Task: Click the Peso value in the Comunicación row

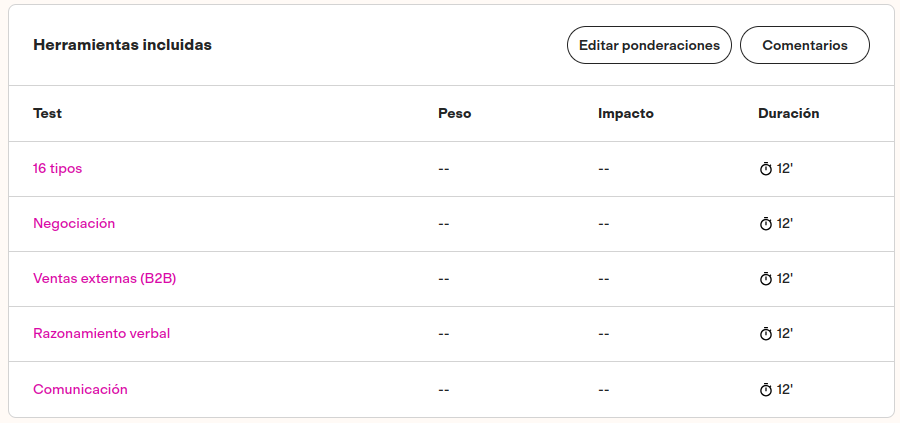Action: click(x=444, y=389)
